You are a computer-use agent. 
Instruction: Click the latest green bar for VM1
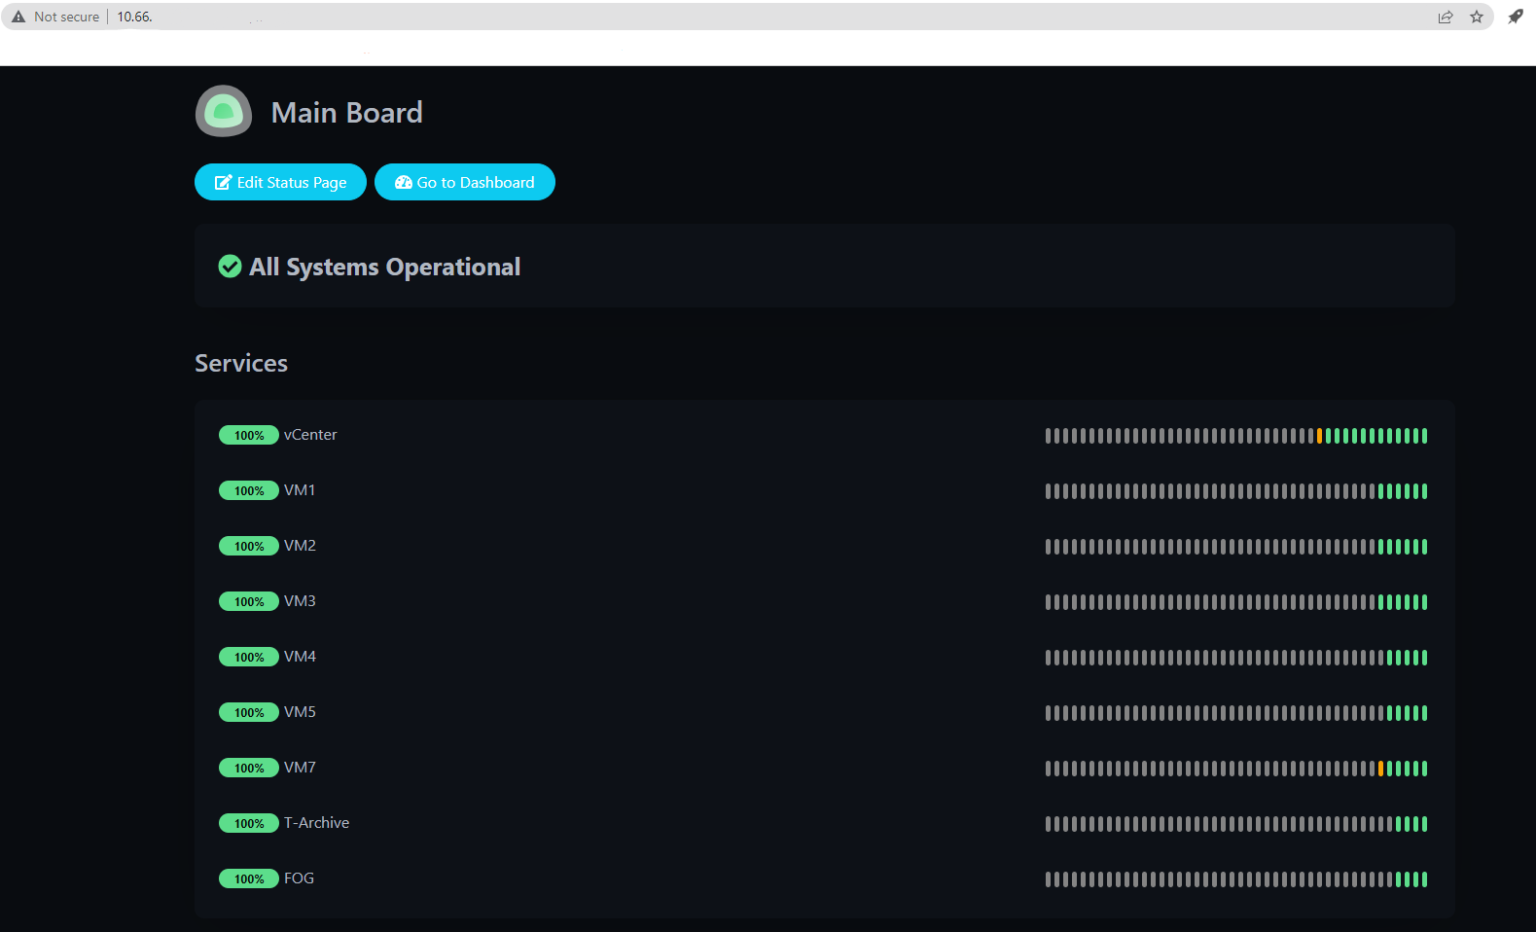tap(1424, 491)
